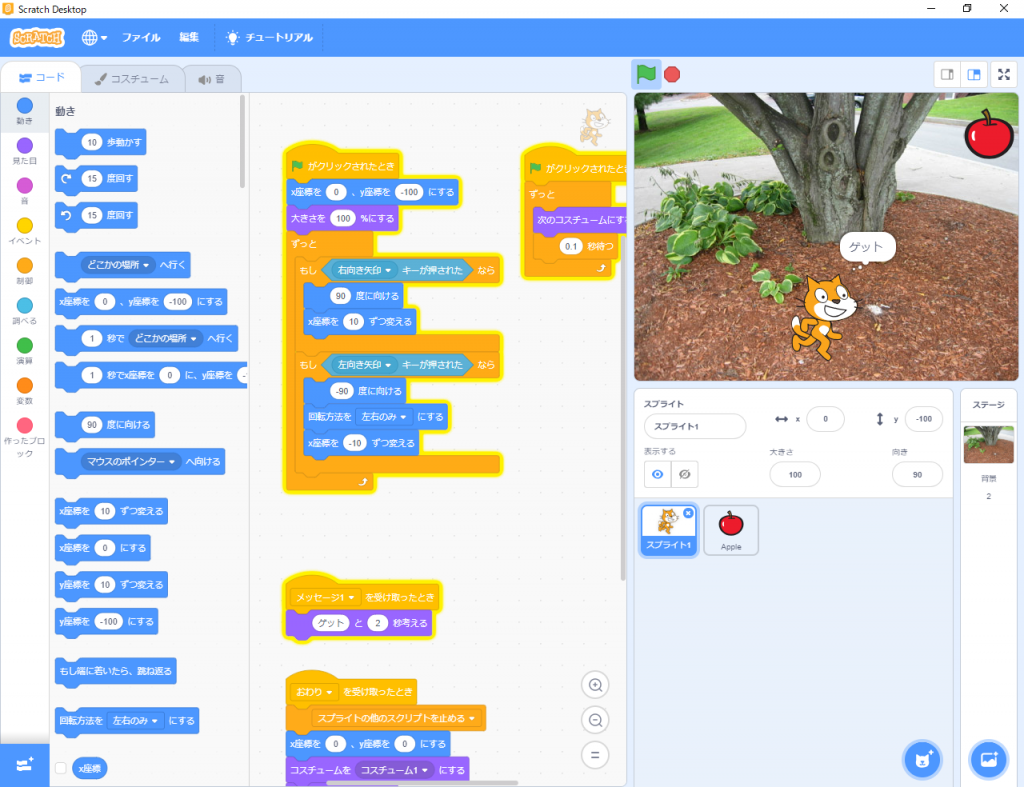This screenshot has width=1024, height=787.
Task: Select the purple 見た目 category circle
Action: tap(24, 146)
